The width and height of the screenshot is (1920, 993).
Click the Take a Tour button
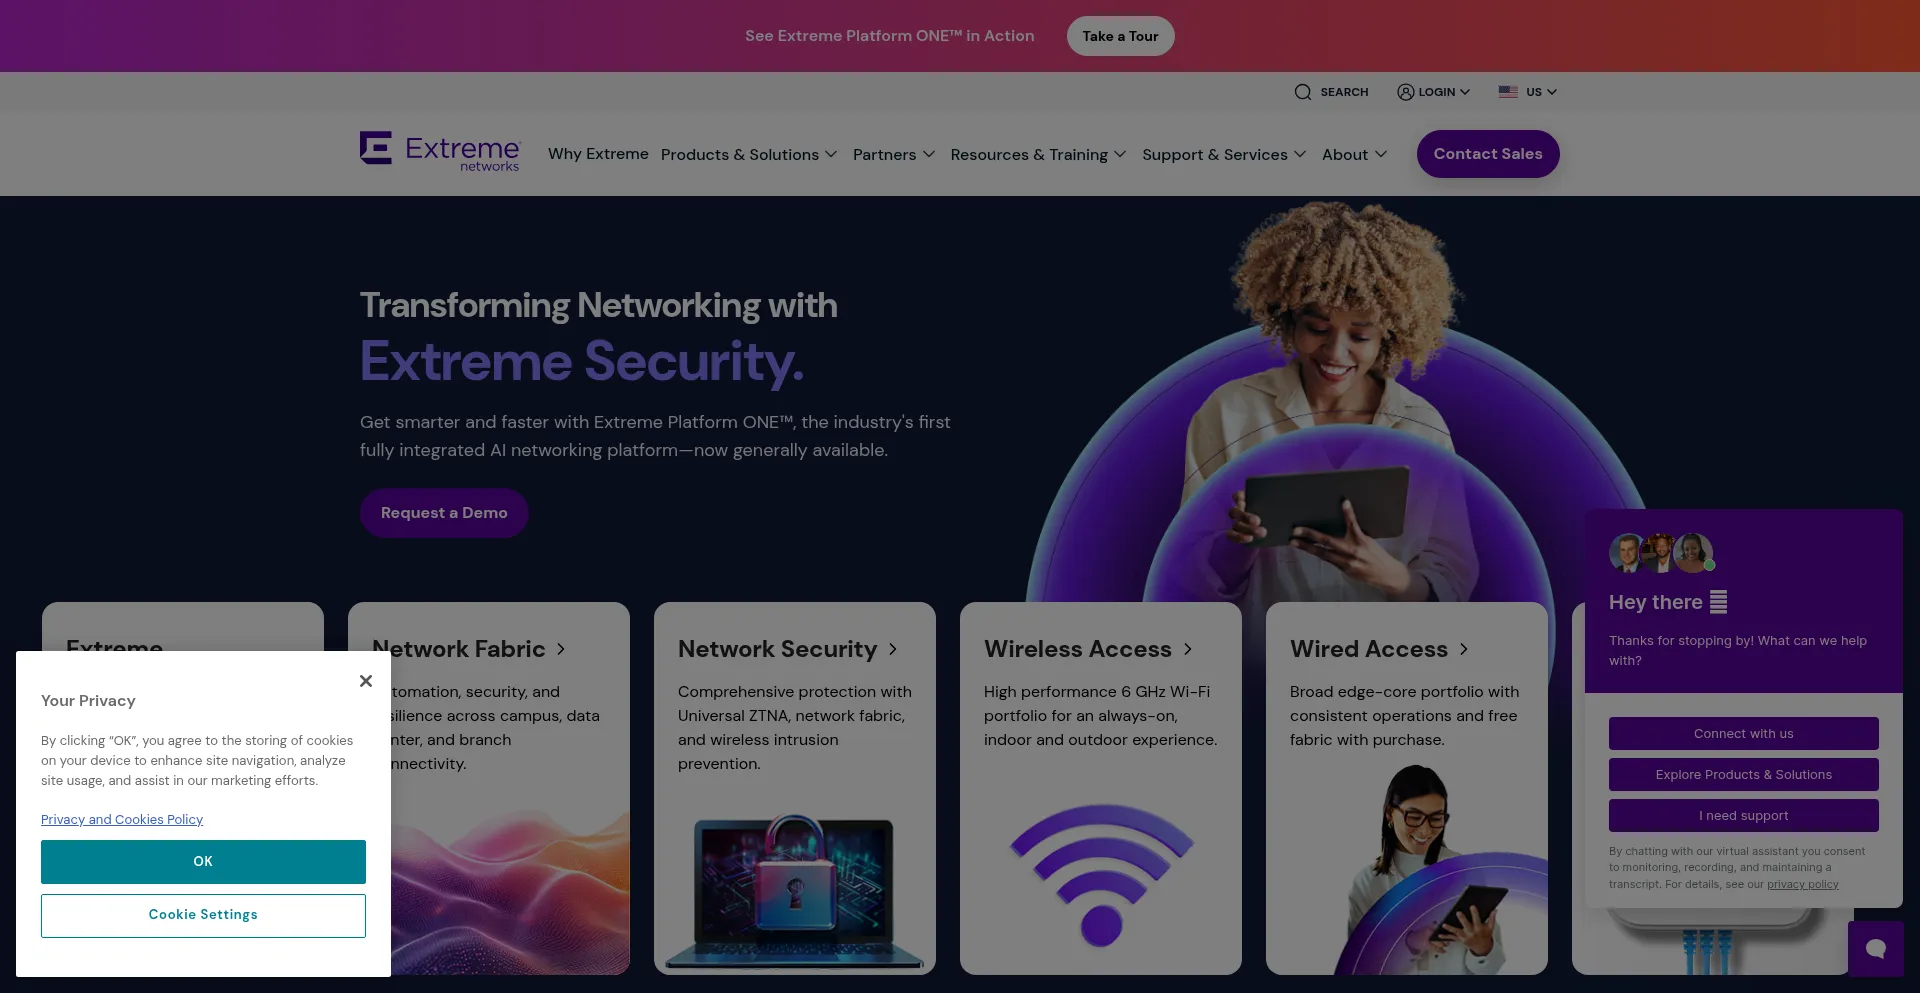click(1120, 36)
